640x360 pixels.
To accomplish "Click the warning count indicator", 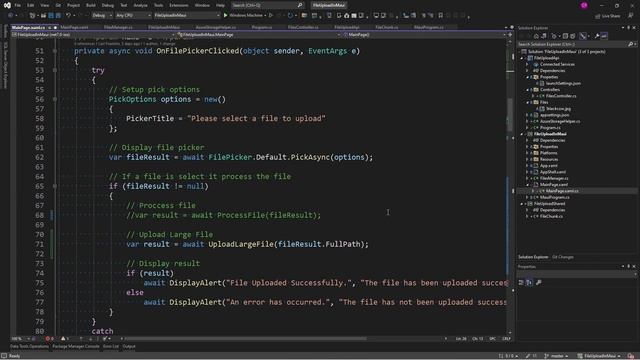I will [64, 339].
